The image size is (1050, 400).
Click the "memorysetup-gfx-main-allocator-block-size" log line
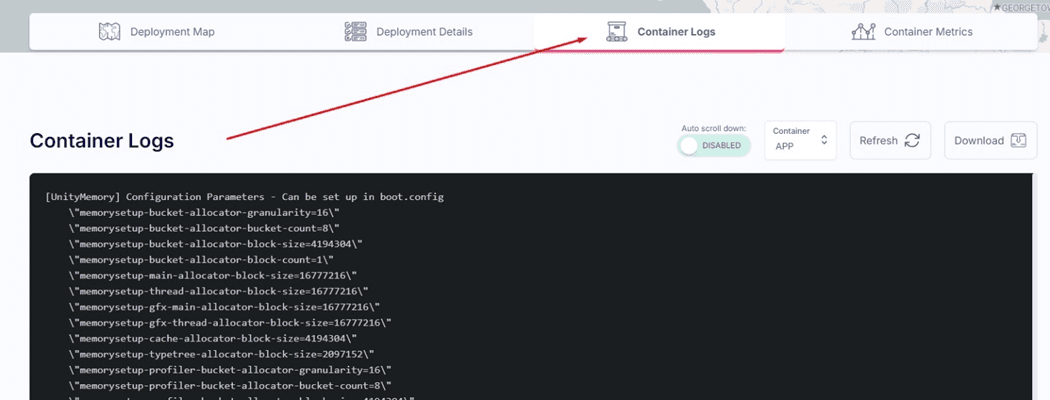(x=224, y=307)
